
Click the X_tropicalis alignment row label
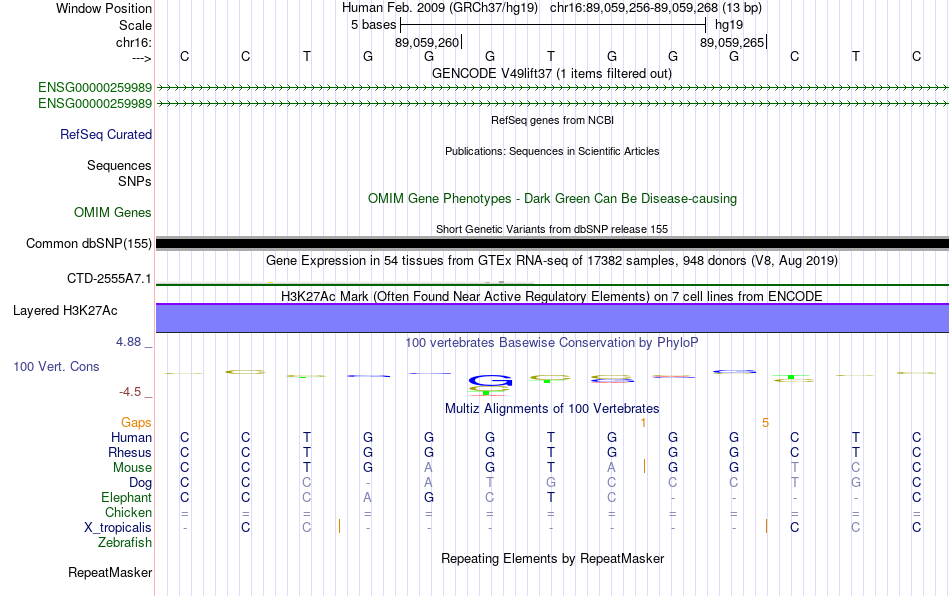coord(118,528)
